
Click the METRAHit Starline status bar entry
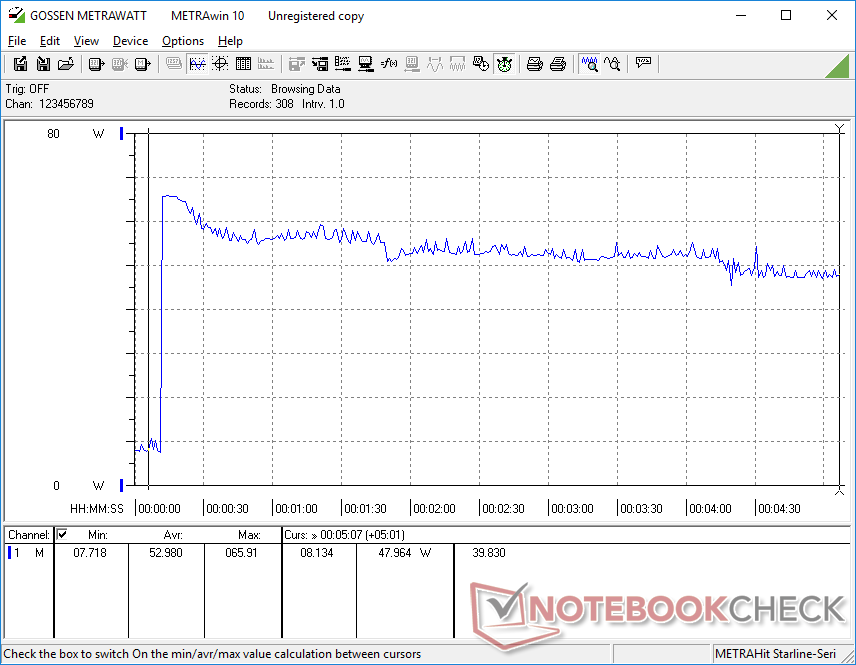tap(775, 654)
